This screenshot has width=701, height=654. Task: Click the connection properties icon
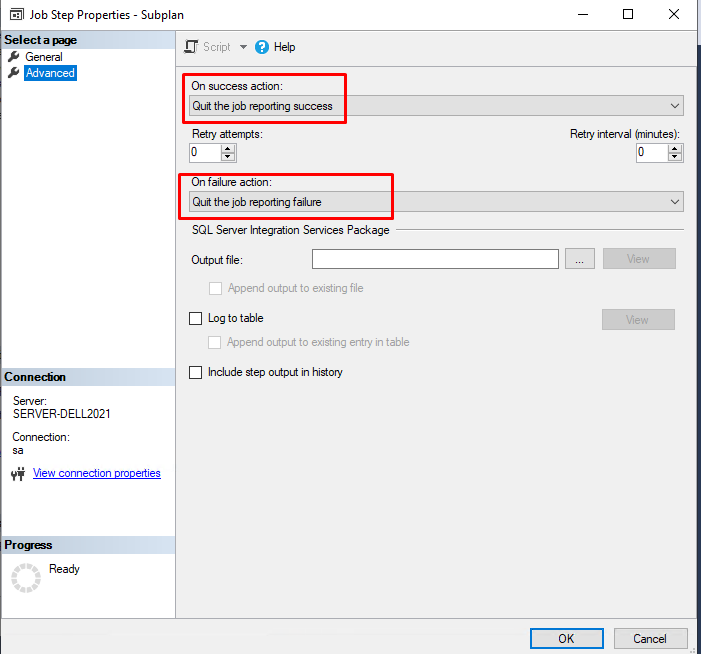point(17,474)
